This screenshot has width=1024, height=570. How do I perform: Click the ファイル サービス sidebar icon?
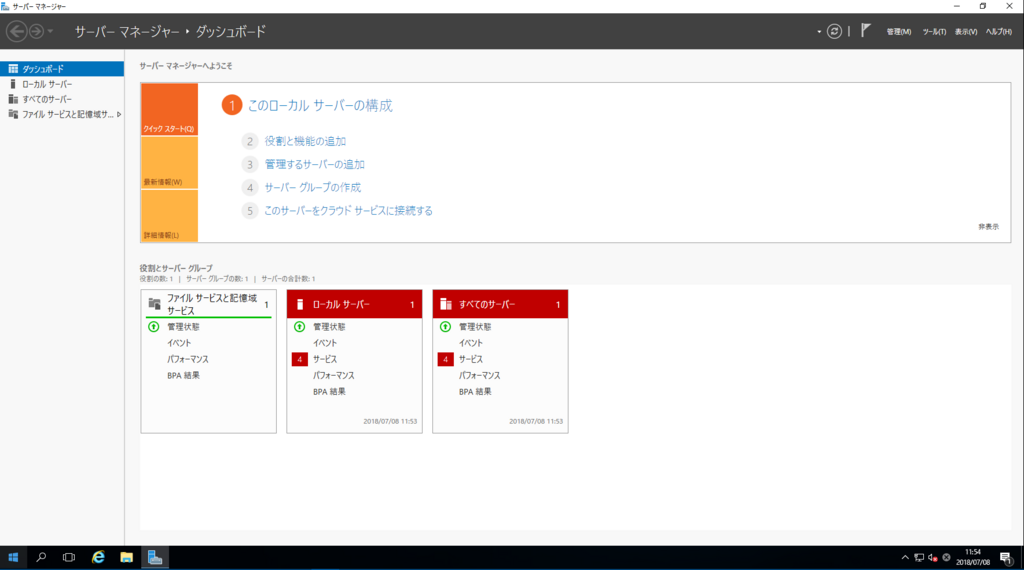point(13,114)
